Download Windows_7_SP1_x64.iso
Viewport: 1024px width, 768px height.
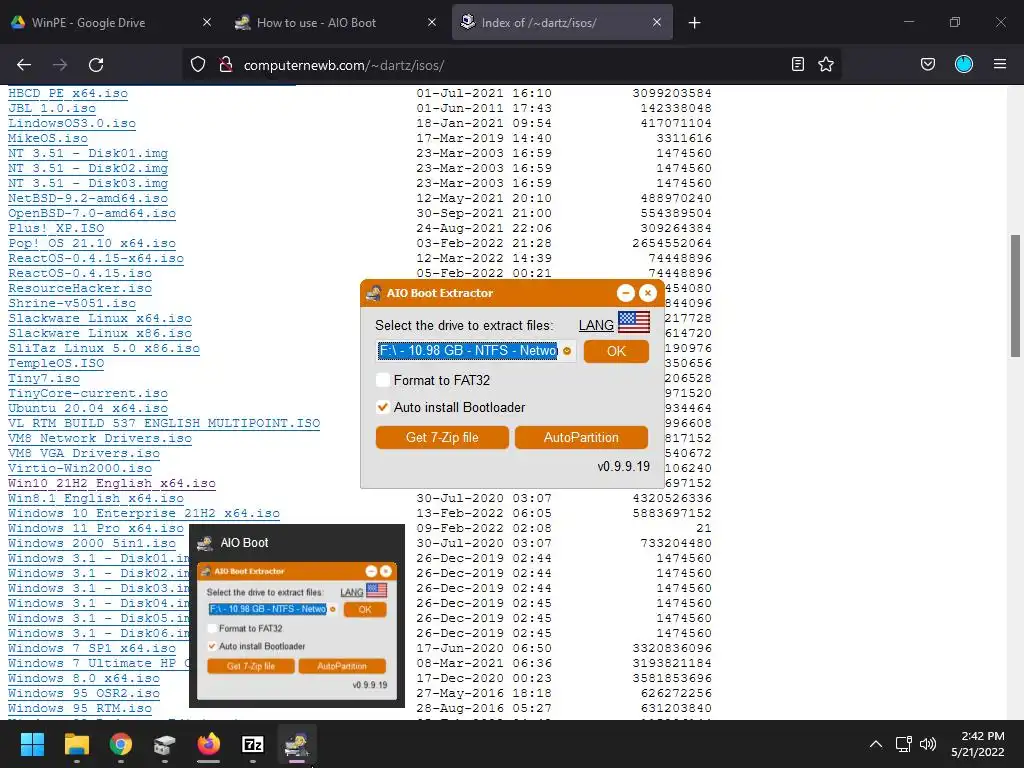click(x=91, y=649)
